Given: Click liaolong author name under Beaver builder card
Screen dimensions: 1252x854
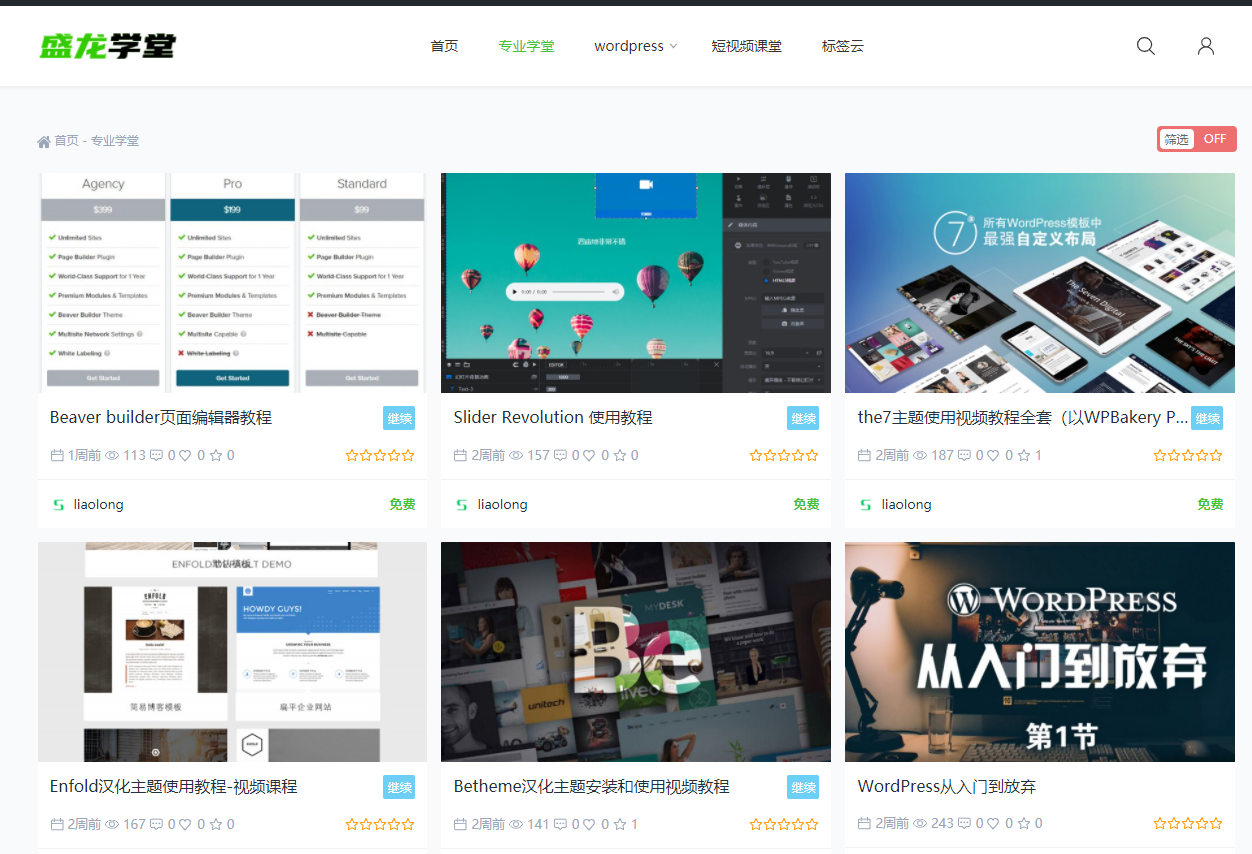Looking at the screenshot, I should click(x=99, y=505).
